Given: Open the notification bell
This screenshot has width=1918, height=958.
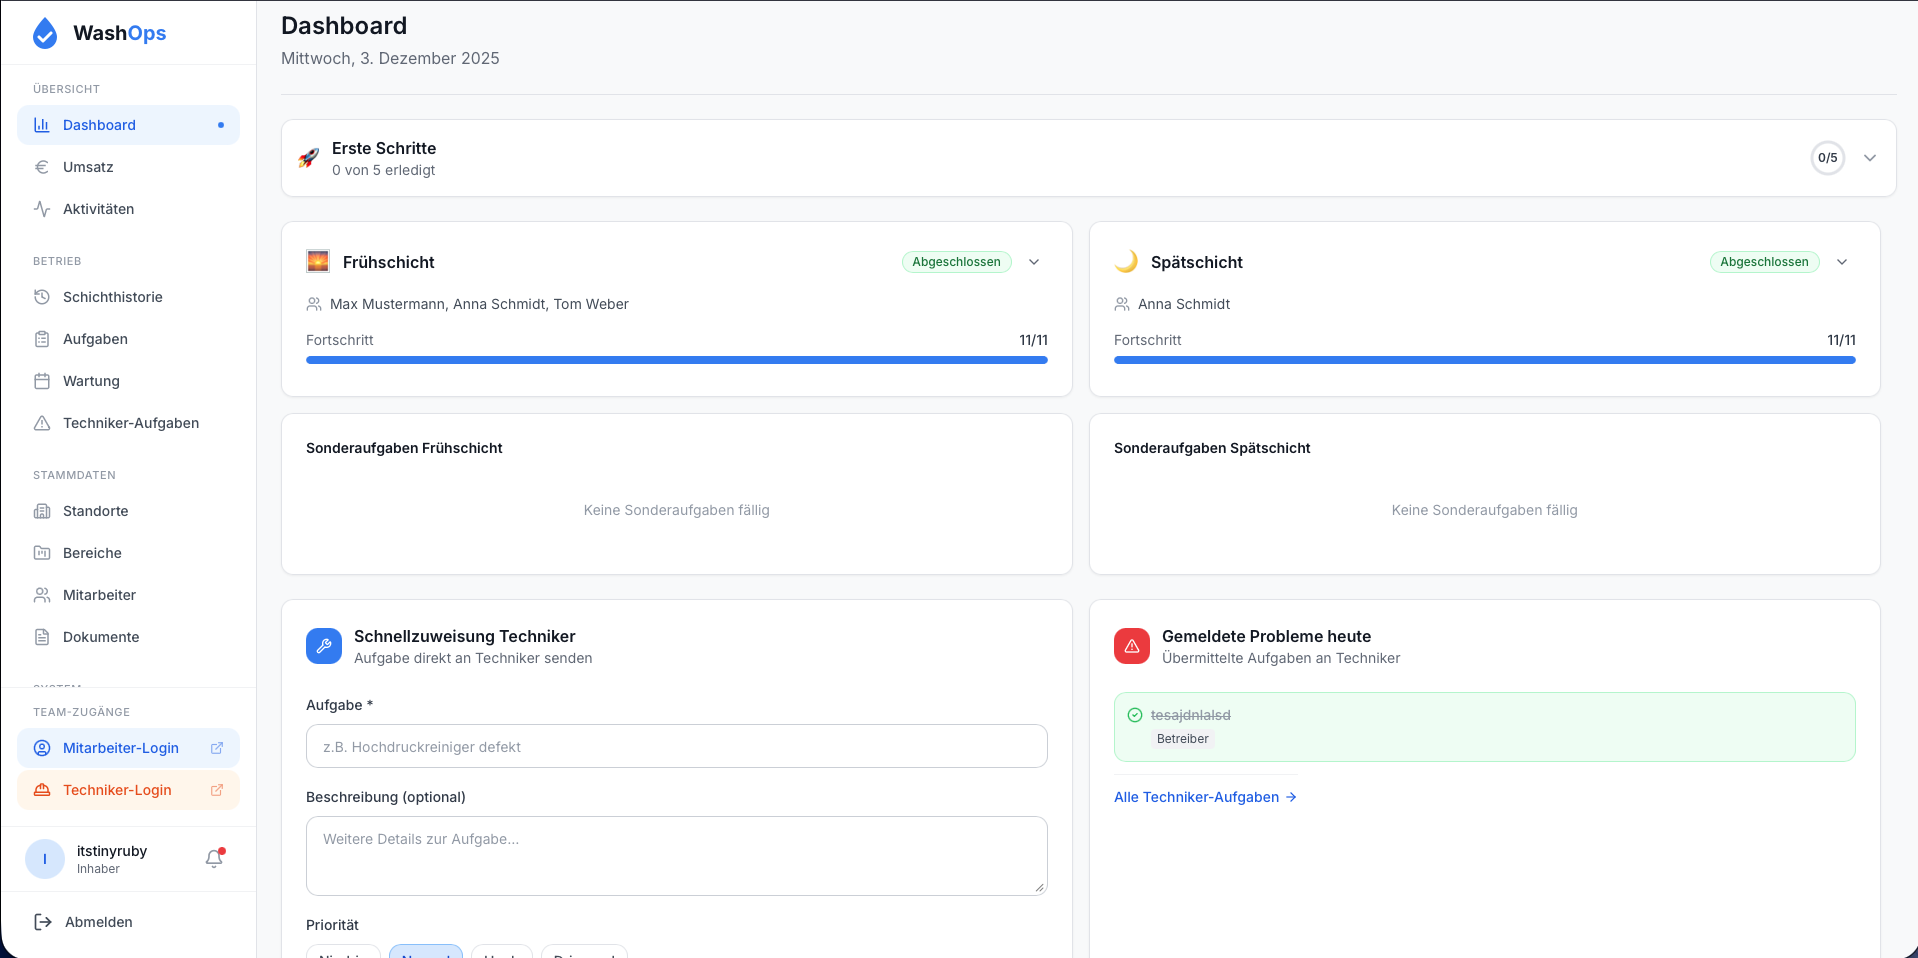Looking at the screenshot, I should [x=214, y=858].
